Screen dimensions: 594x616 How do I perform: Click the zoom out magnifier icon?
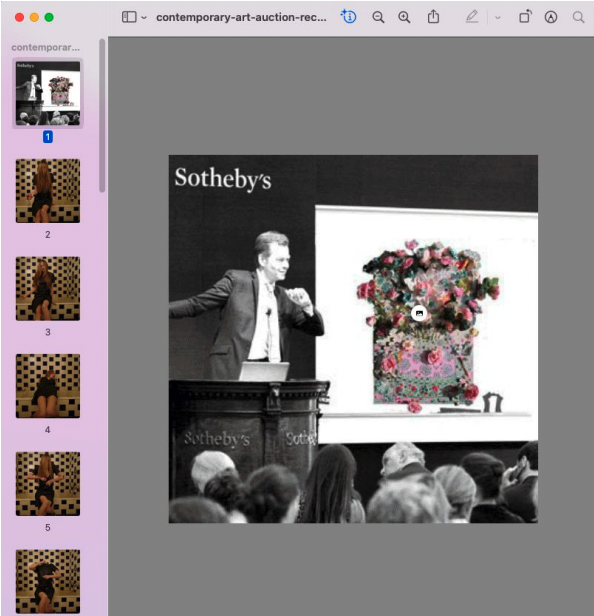[x=378, y=17]
